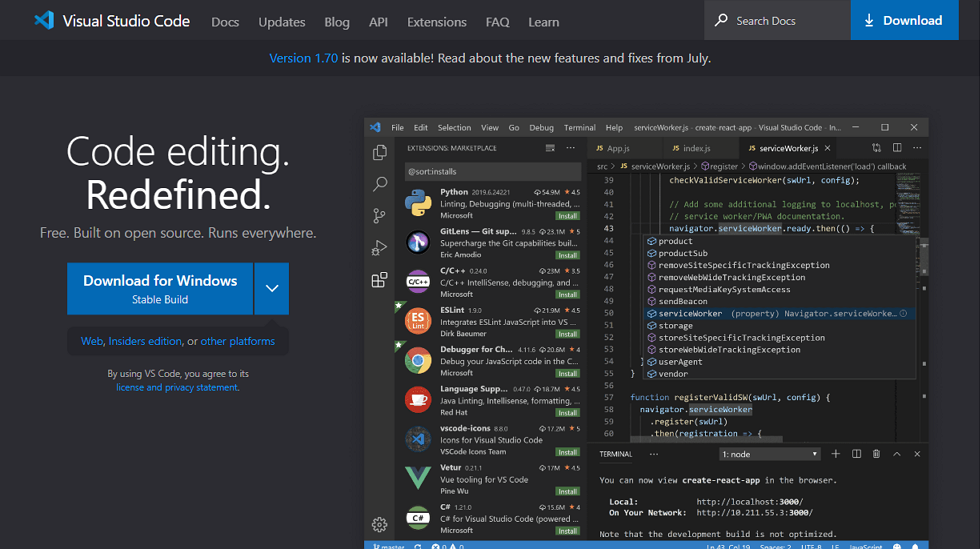Expand the download options chevron dropdown
The image size is (980, 549).
point(272,288)
